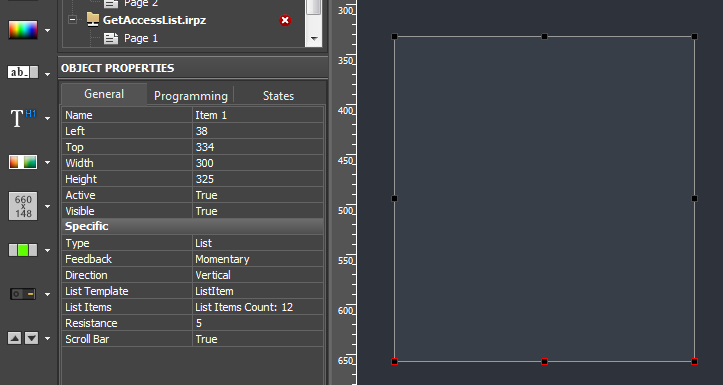Click the list object on the canvas

point(544,199)
